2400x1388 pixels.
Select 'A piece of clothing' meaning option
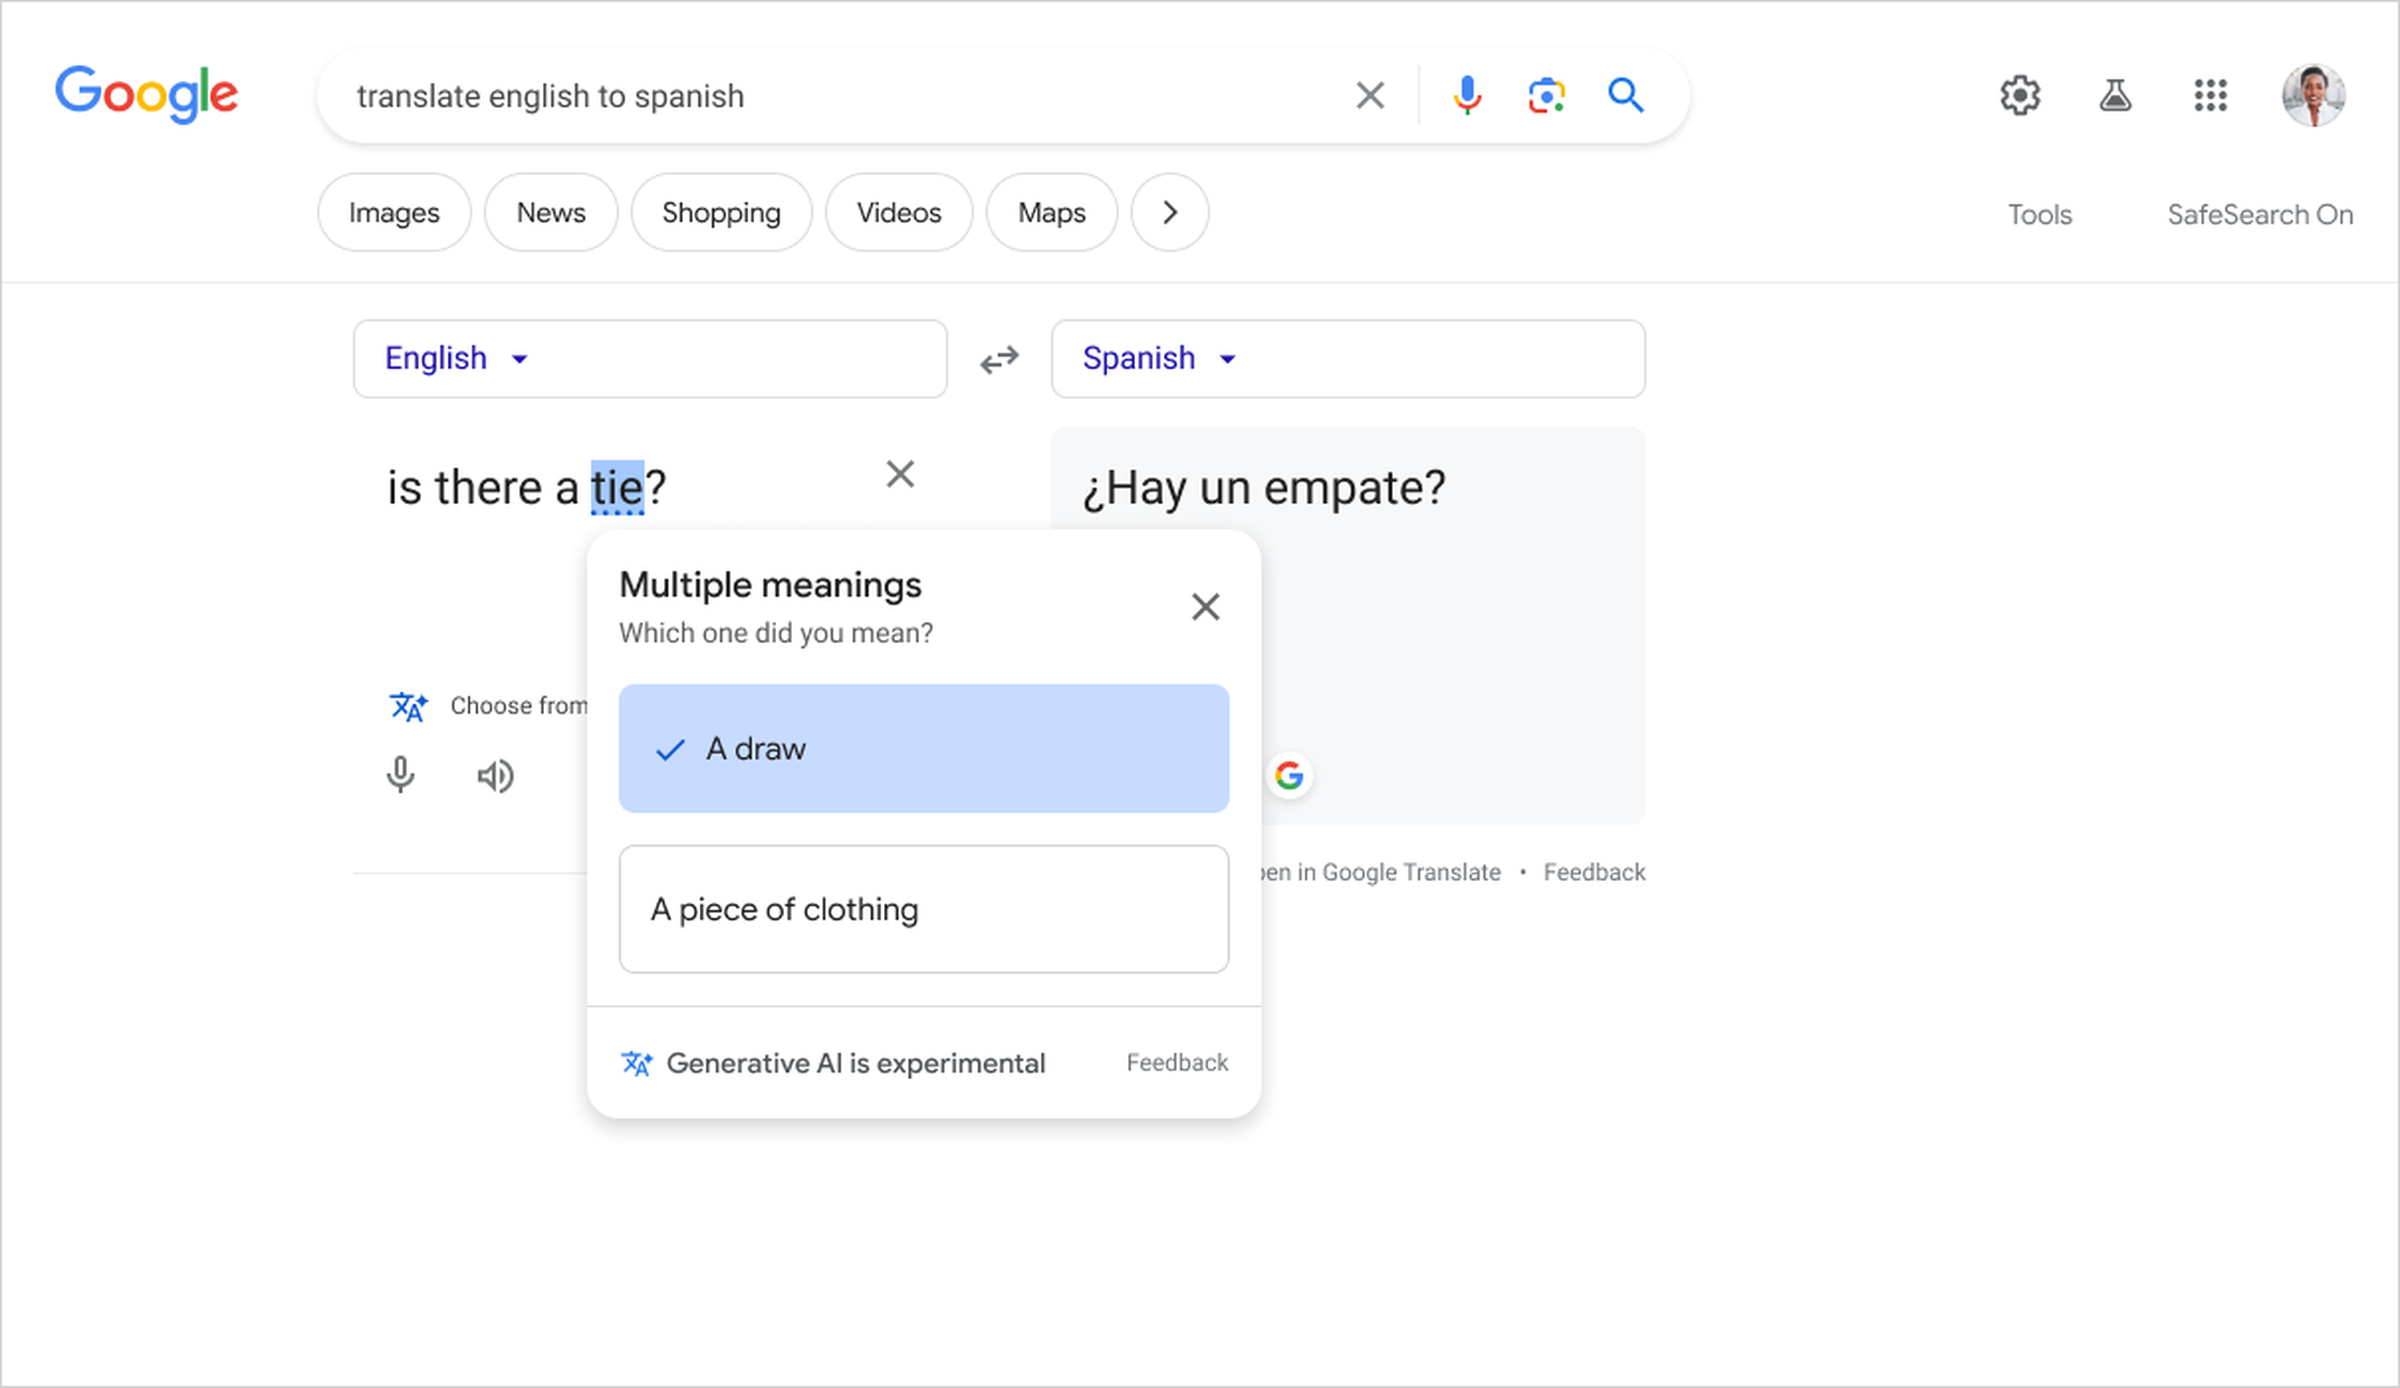click(922, 909)
